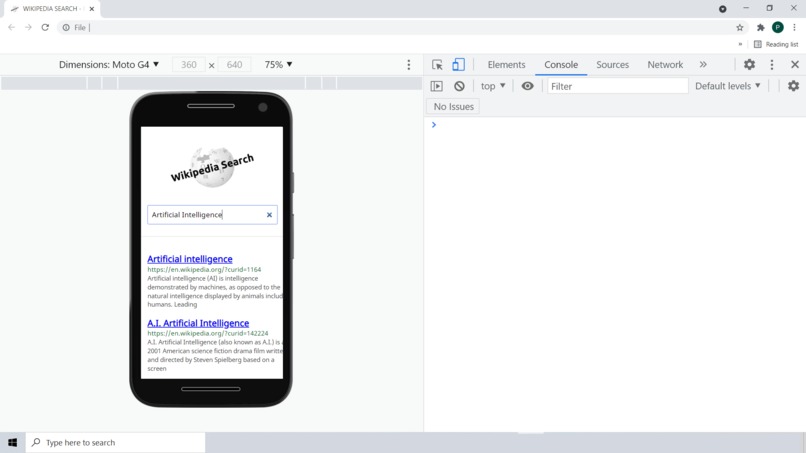Viewport: 806px width, 453px height.
Task: Open the site information icon beside File
Action: pyautogui.click(x=66, y=28)
